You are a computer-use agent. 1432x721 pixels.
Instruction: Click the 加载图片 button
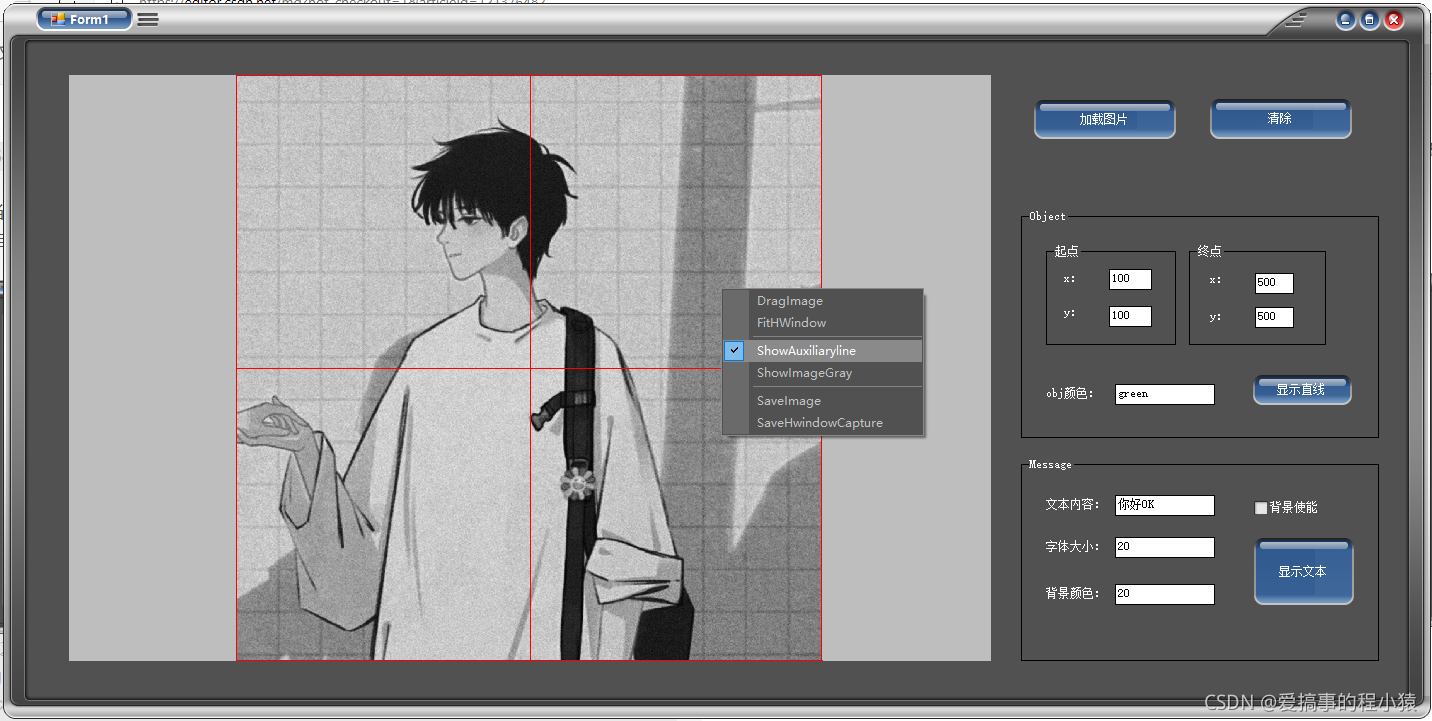(1104, 119)
